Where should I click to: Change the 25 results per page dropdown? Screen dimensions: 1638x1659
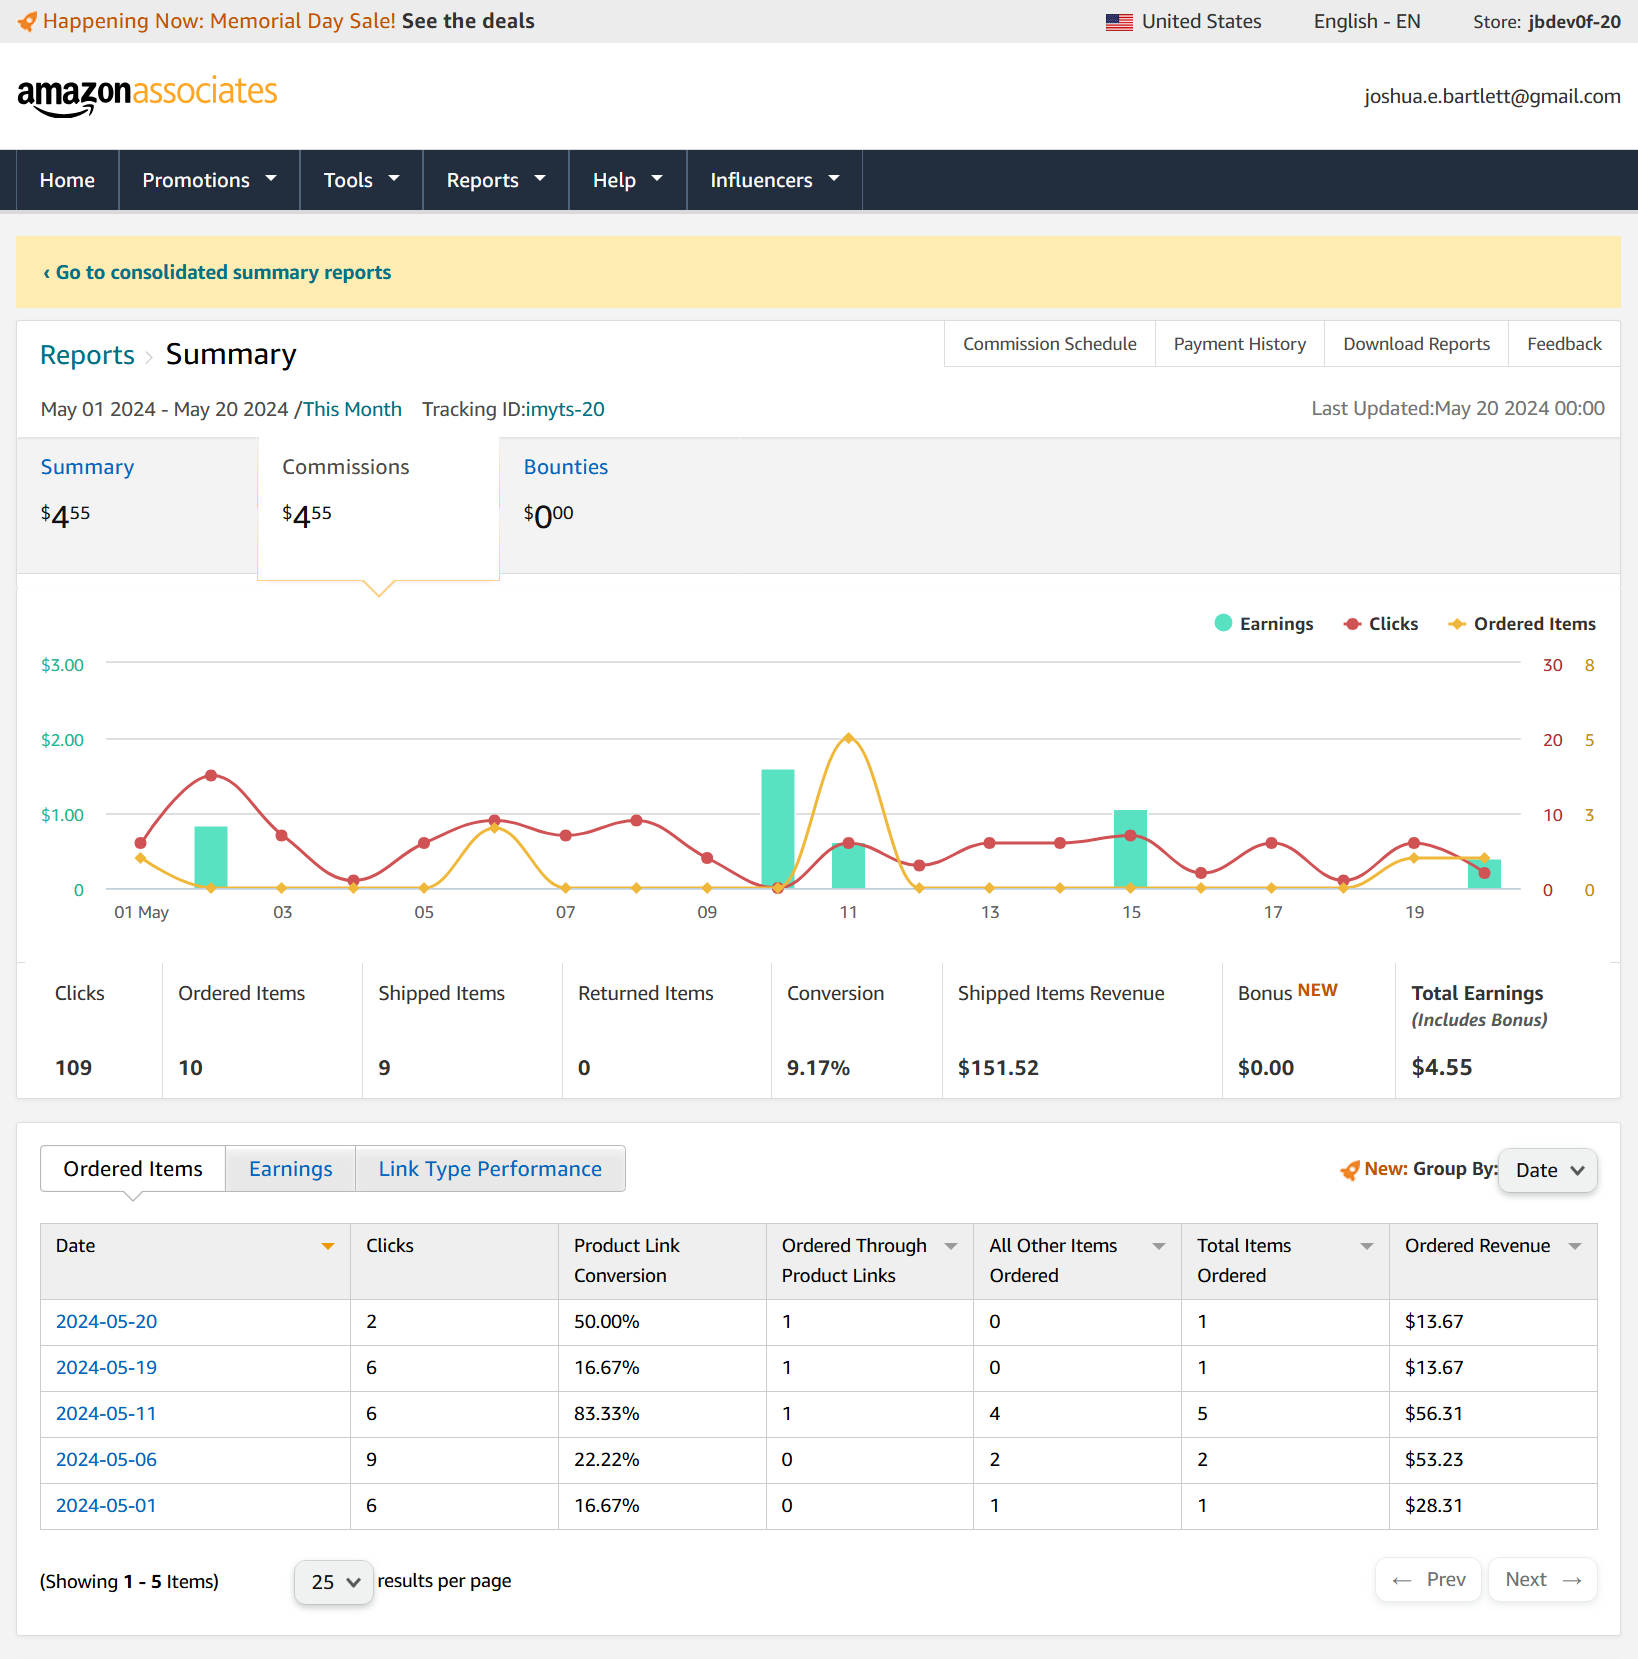coord(334,1582)
